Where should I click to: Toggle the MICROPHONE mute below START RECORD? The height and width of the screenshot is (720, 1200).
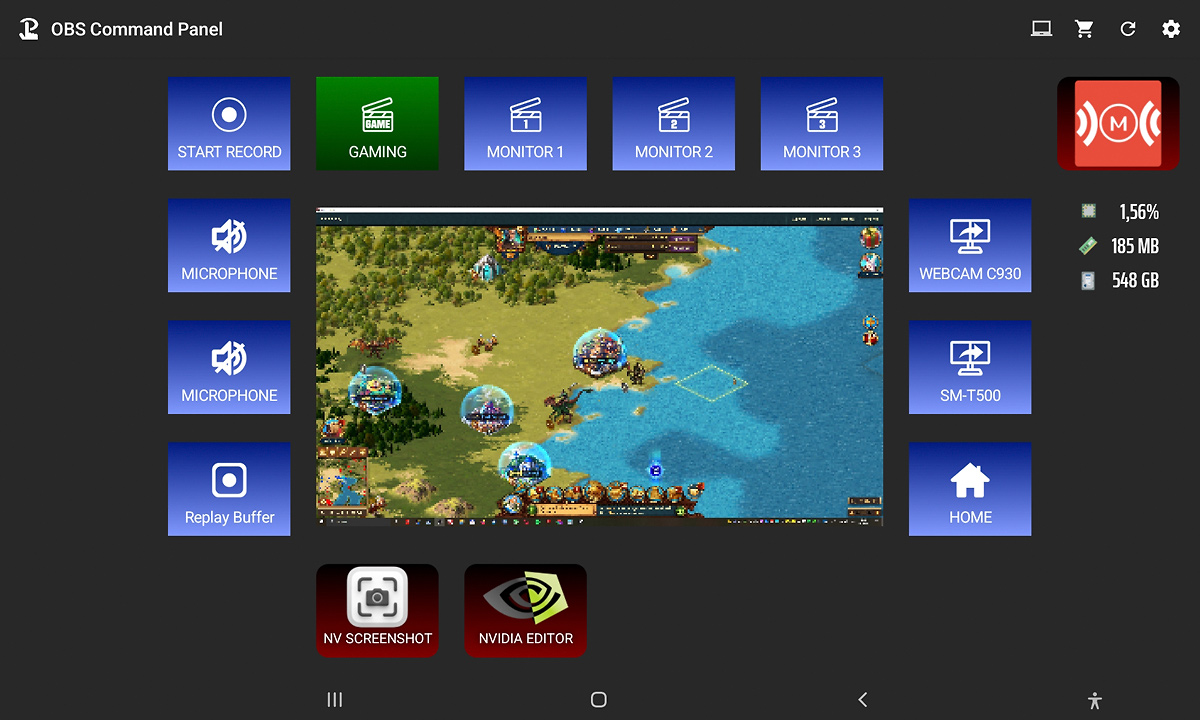pos(229,246)
